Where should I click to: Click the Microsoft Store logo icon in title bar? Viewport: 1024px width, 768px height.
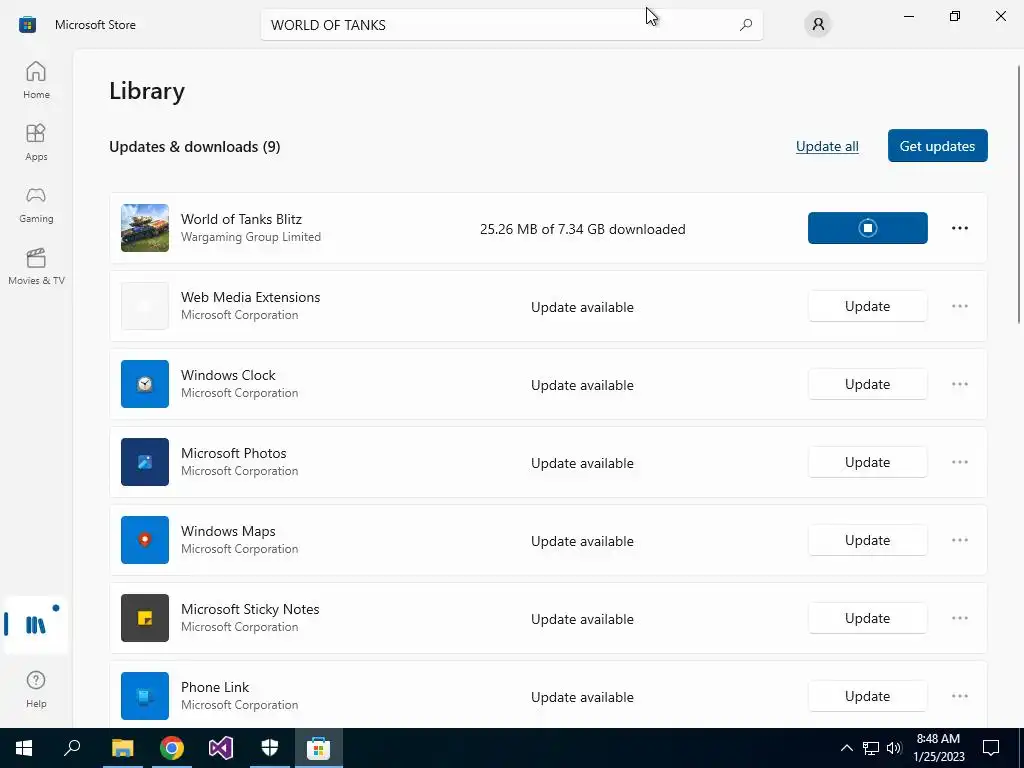point(27,25)
